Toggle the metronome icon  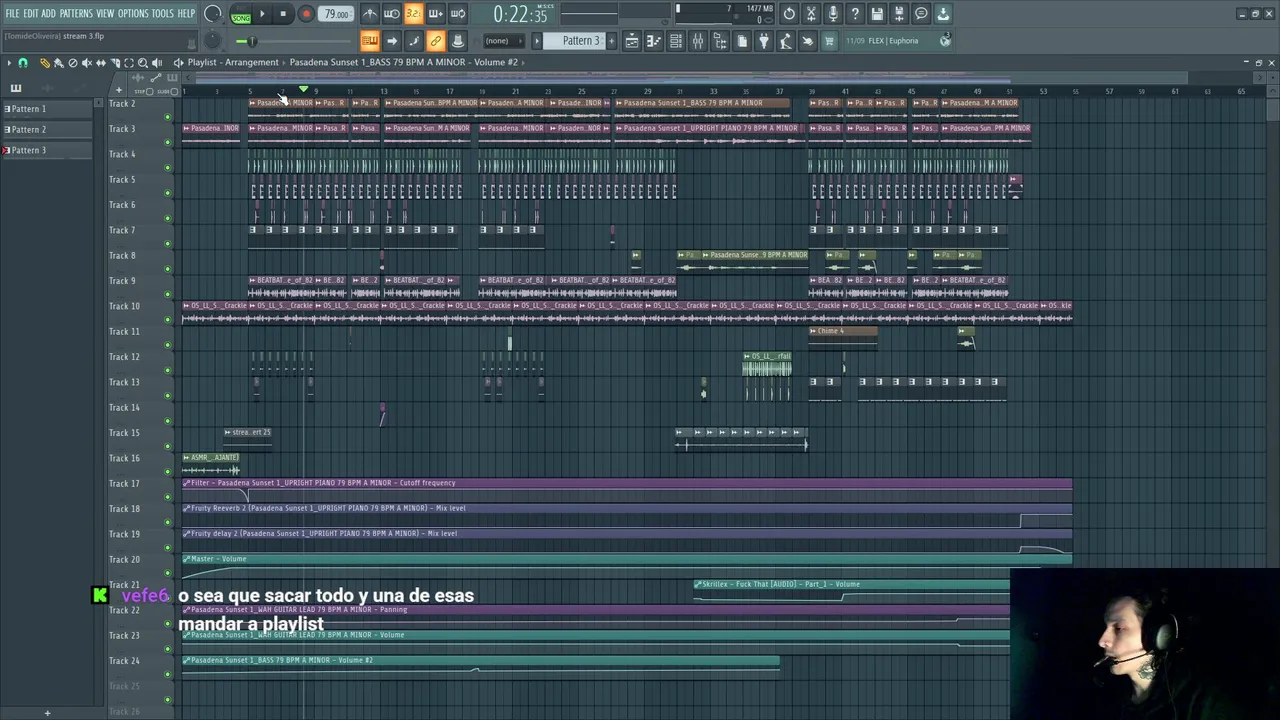pyautogui.click(x=370, y=14)
